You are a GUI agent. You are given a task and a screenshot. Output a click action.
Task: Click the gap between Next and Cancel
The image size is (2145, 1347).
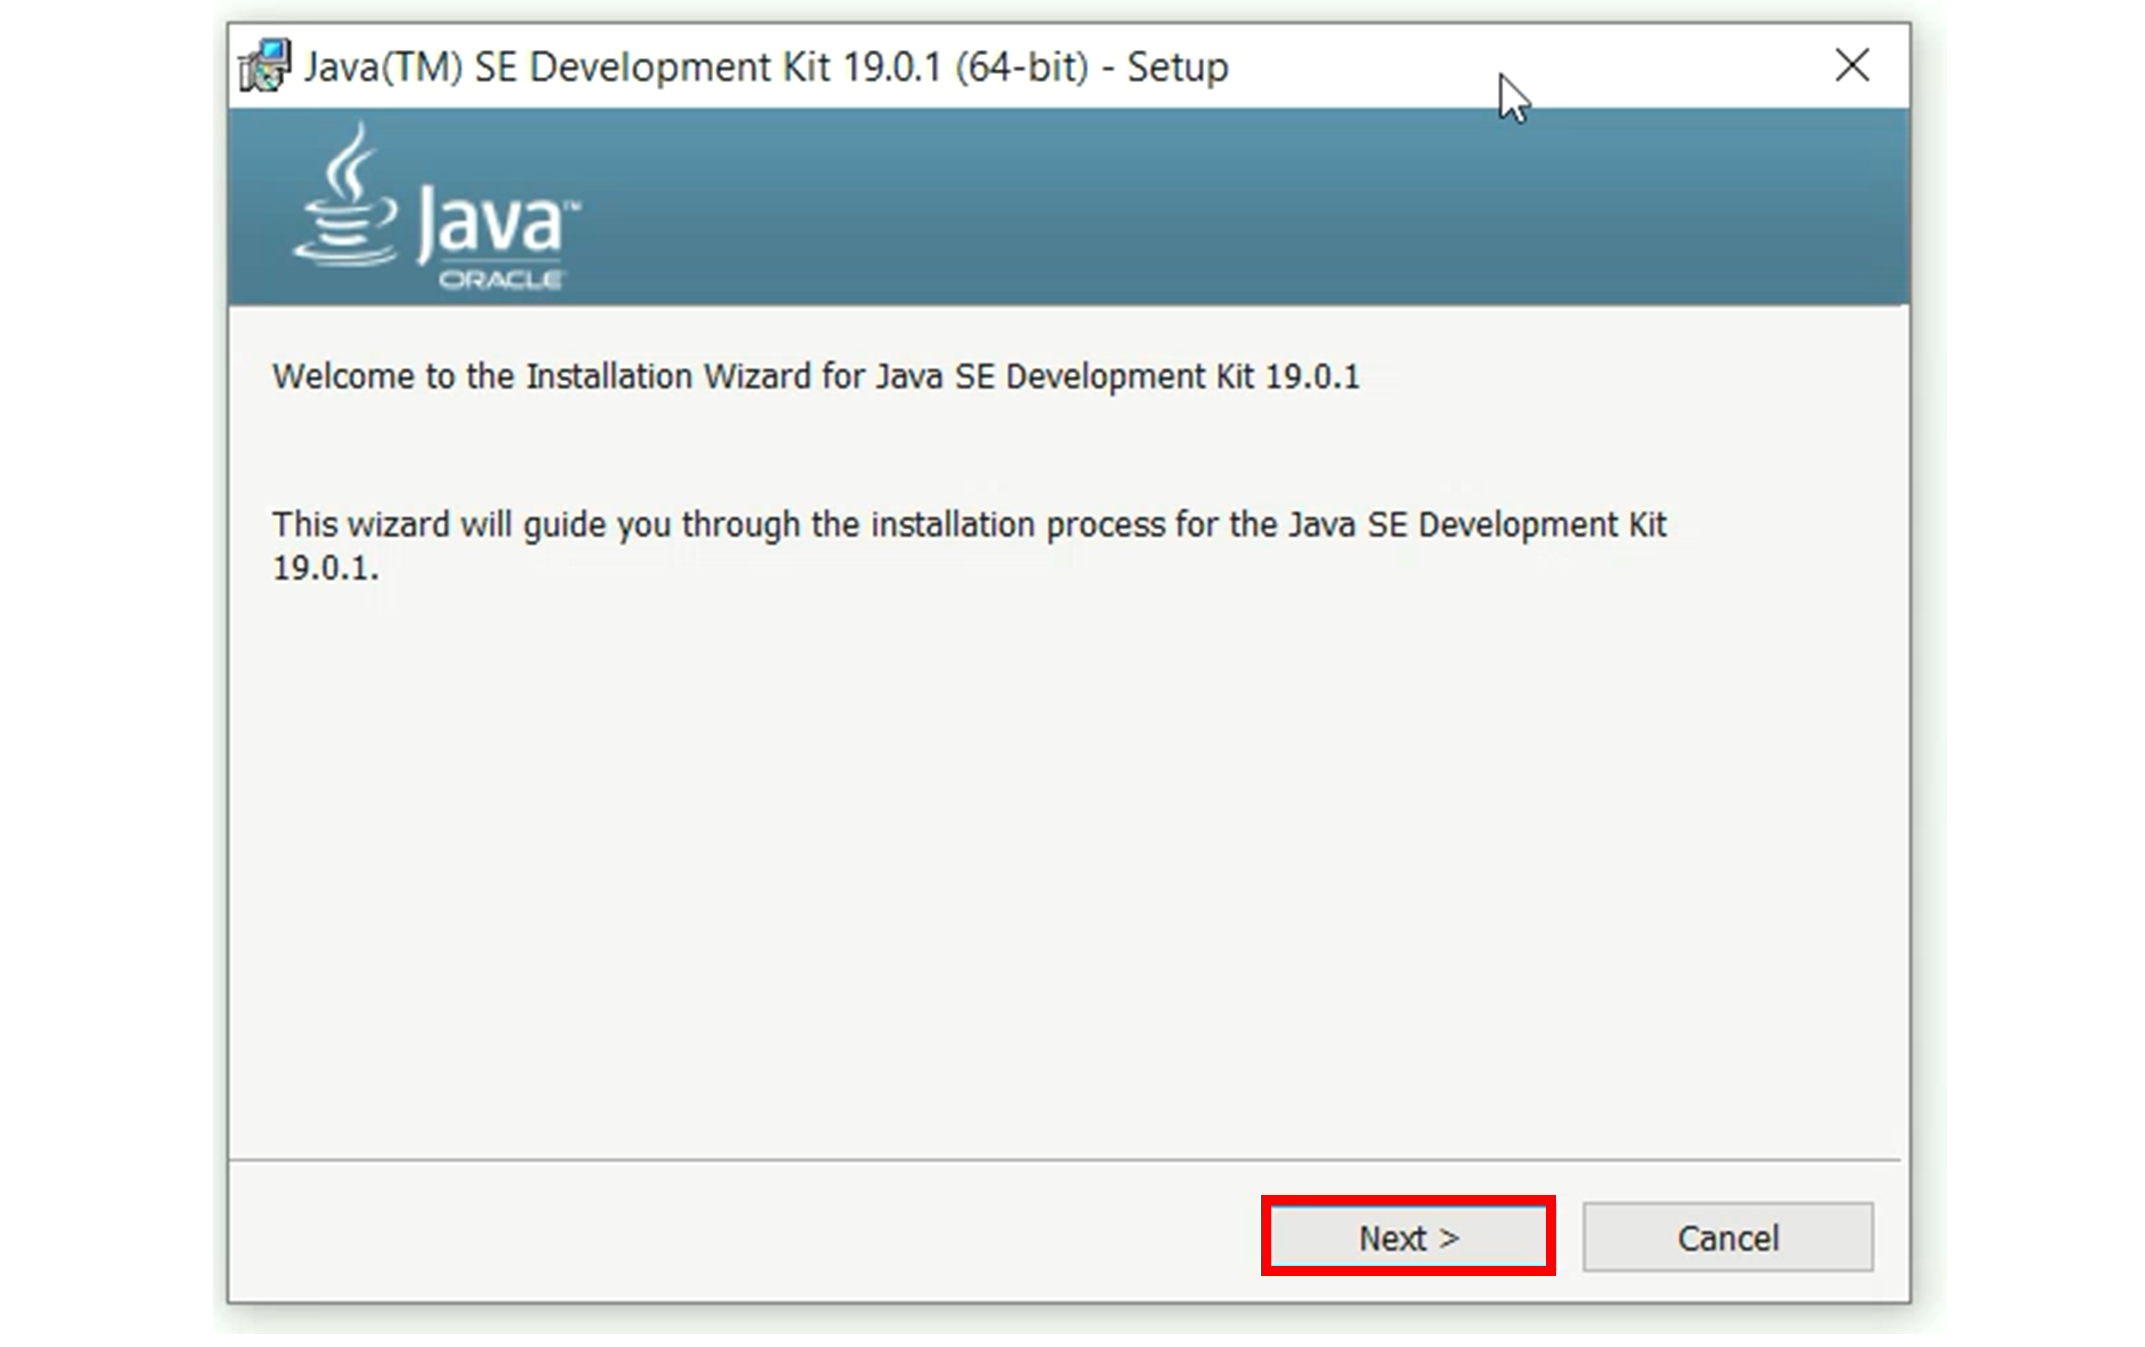[1569, 1237]
